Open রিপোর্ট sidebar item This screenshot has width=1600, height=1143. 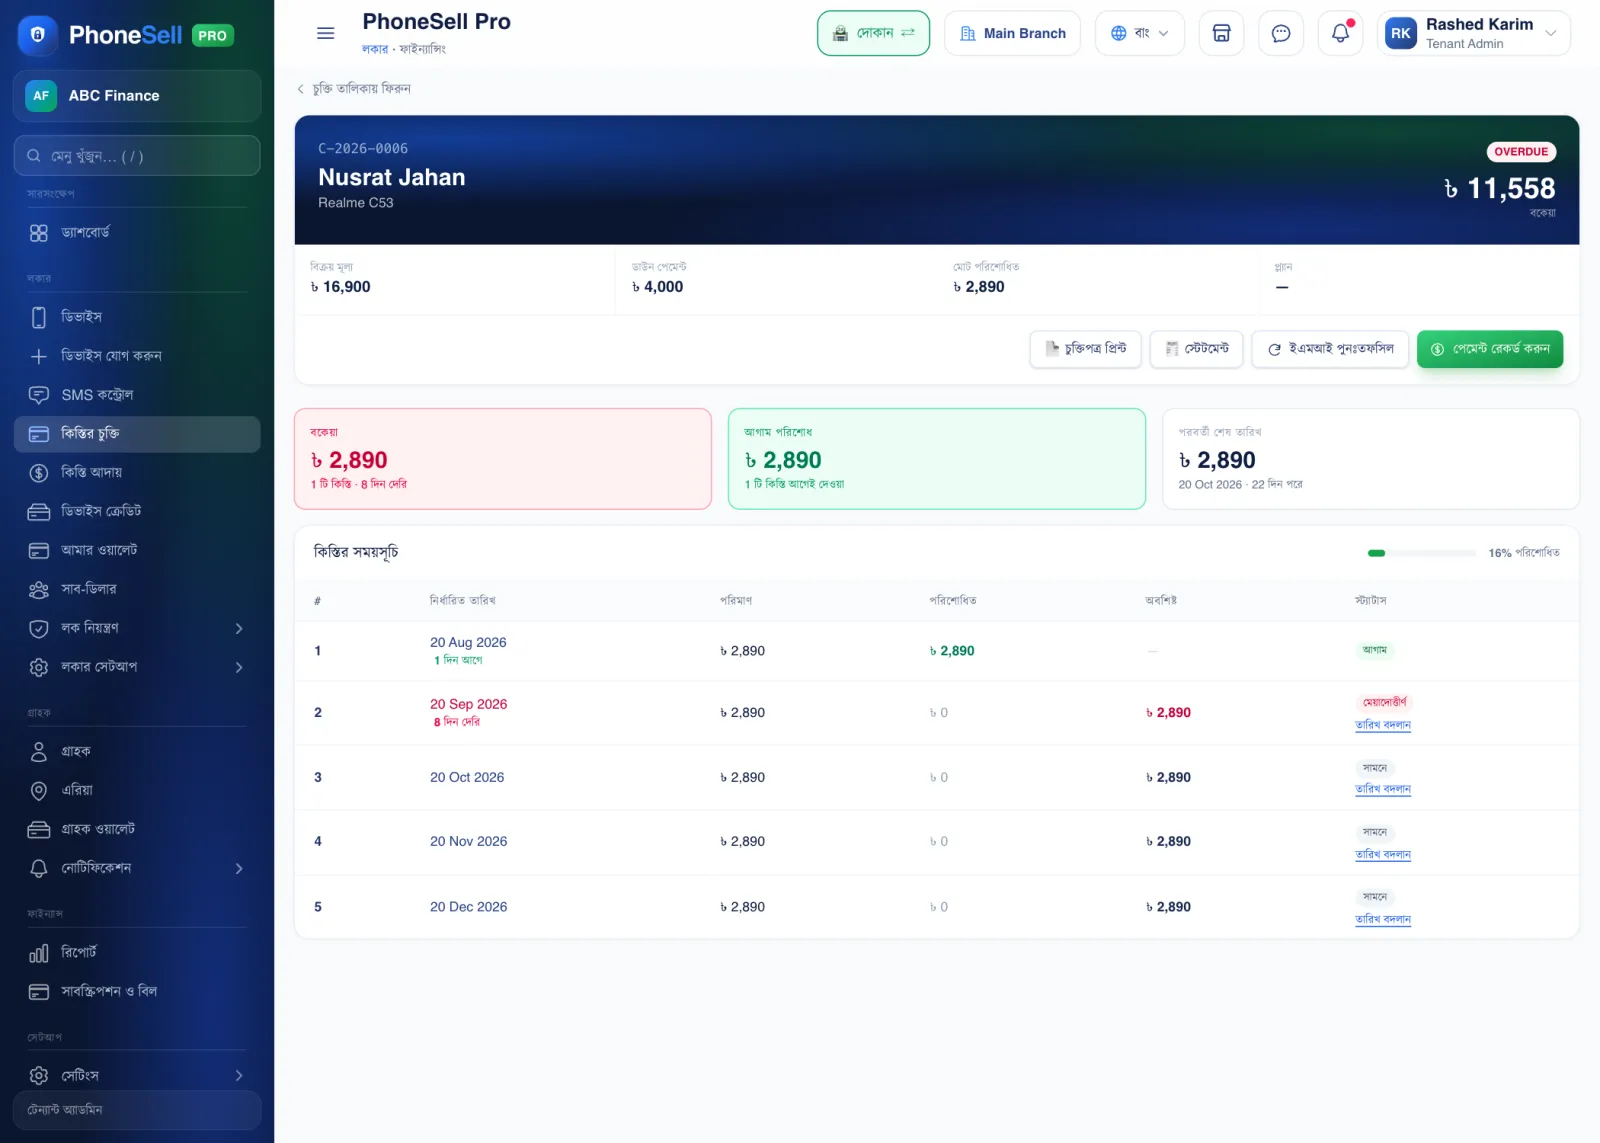pos(137,952)
